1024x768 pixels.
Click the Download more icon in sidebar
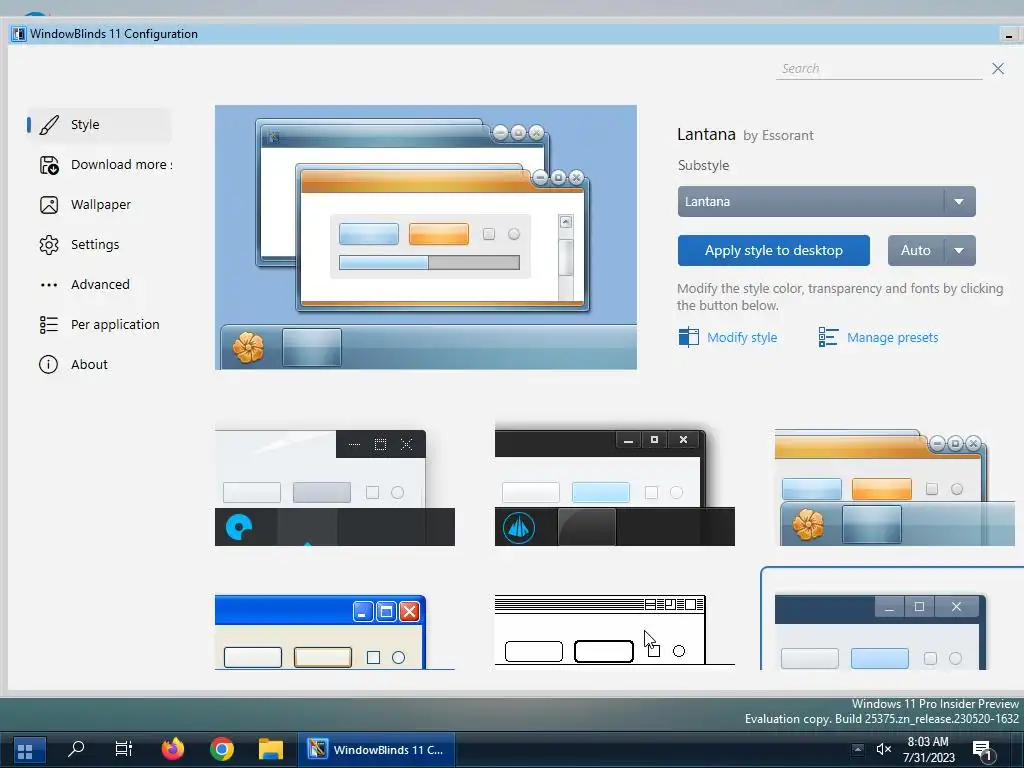click(x=49, y=165)
